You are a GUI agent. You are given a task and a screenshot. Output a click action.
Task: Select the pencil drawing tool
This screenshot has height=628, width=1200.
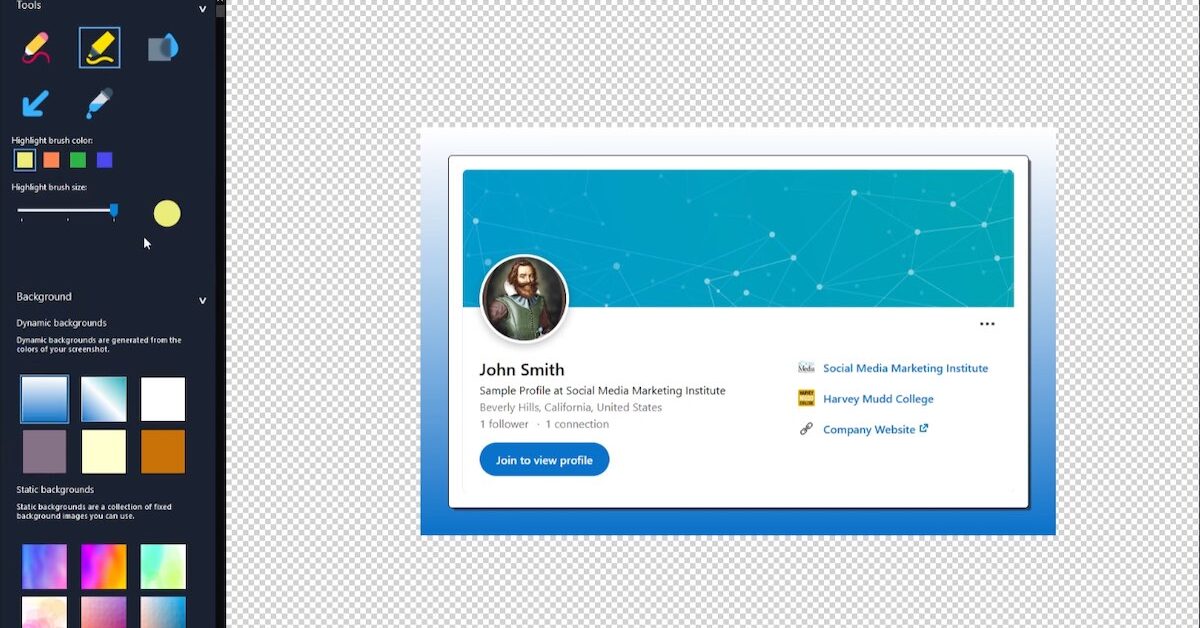coord(37,48)
